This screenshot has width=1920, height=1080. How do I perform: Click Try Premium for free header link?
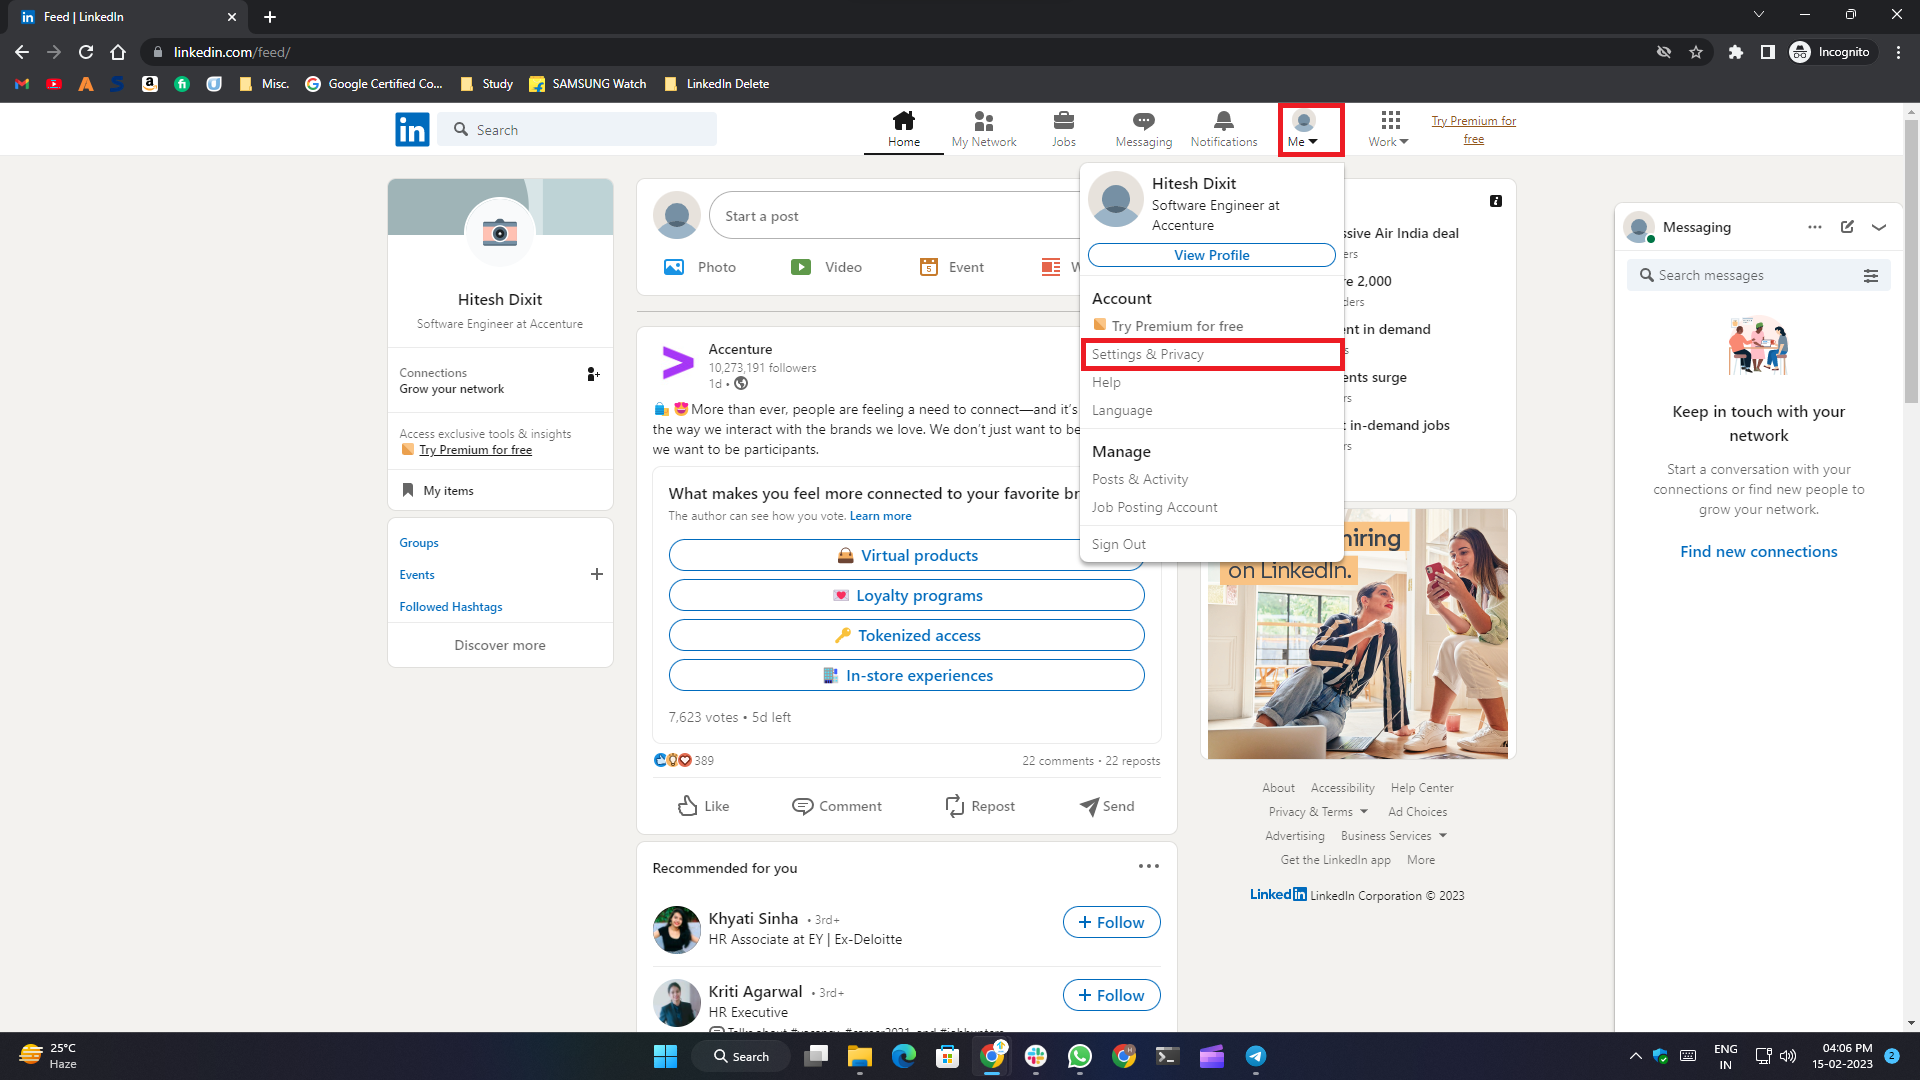1473,130
